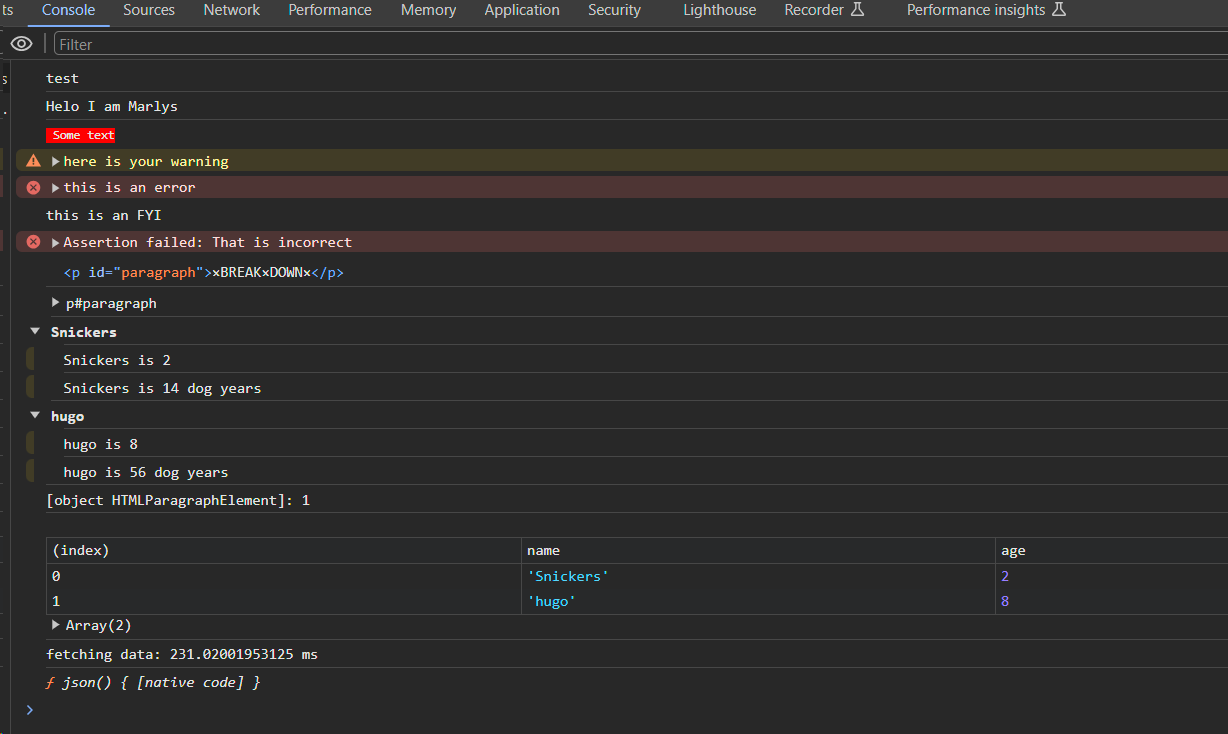Screen dimensions: 1228x734
Task: Click the console prompt input line
Action: pos(630,710)
